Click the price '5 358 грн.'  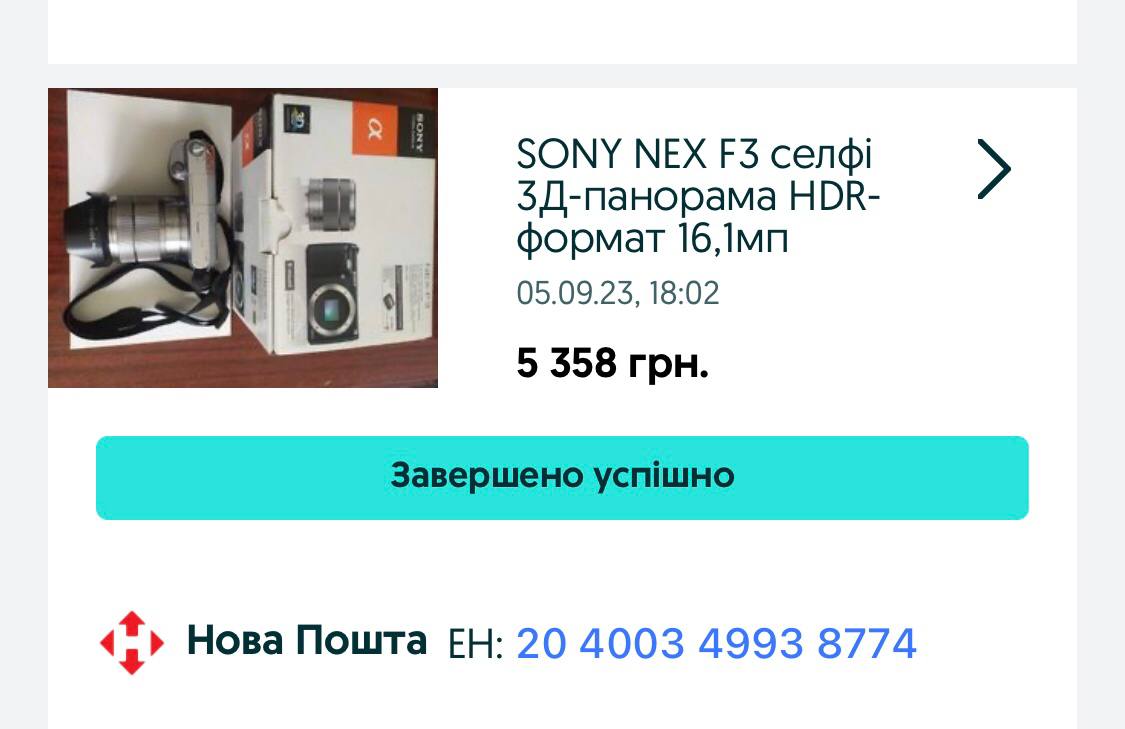point(612,362)
